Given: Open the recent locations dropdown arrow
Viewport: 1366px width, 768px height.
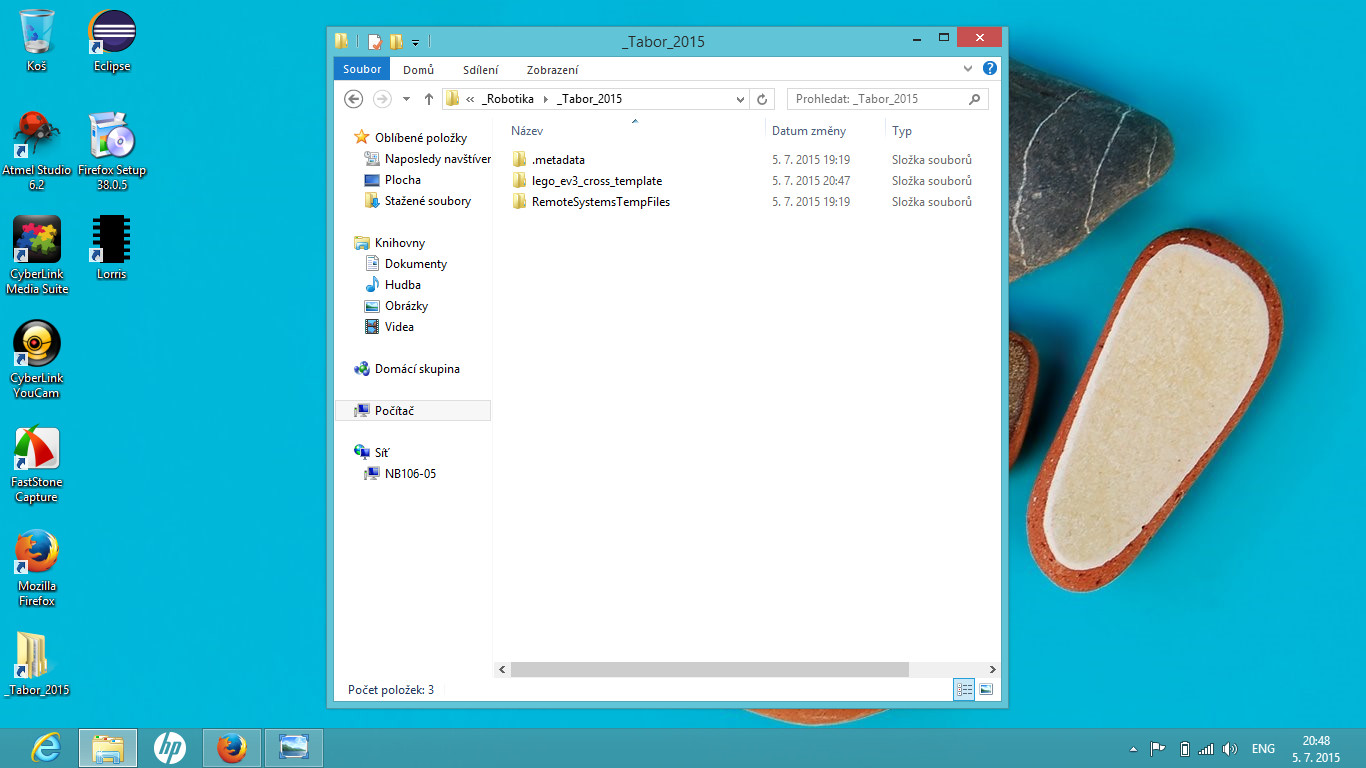Looking at the screenshot, I should click(406, 99).
